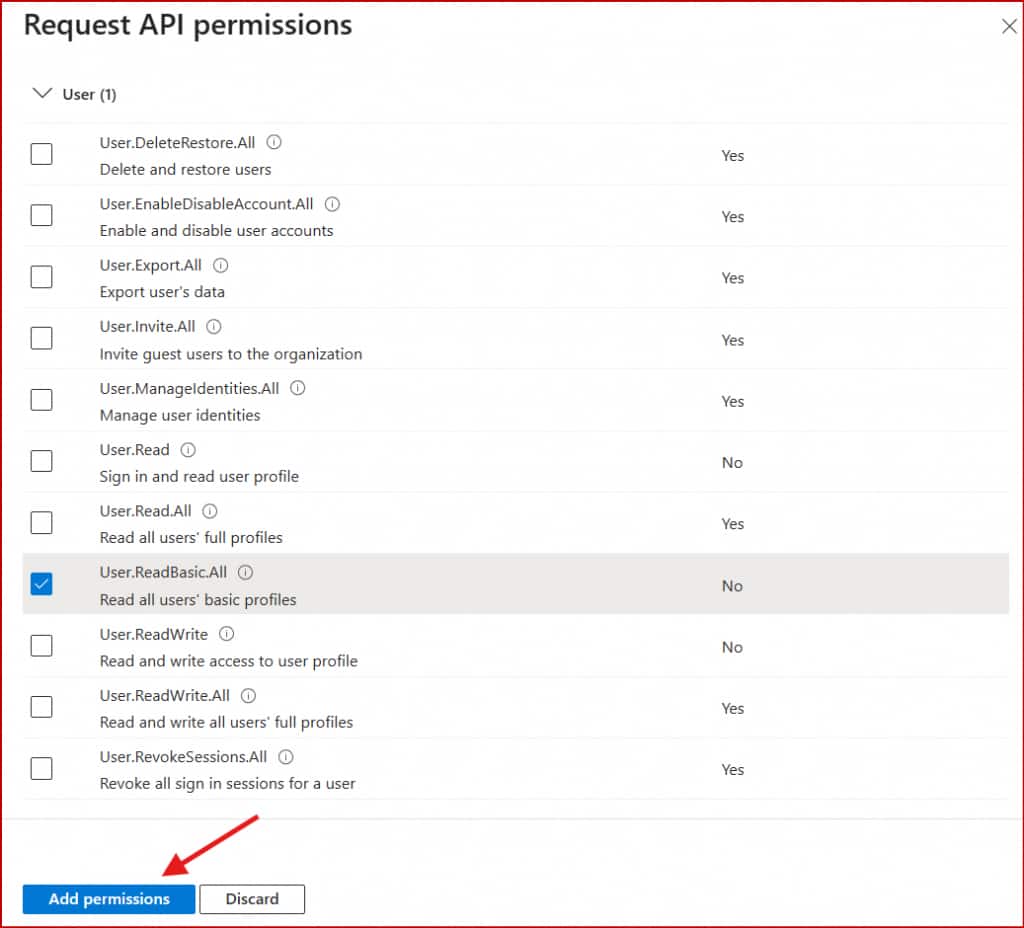Collapse the User (1) permission group
This screenshot has width=1024, height=928.
42,94
